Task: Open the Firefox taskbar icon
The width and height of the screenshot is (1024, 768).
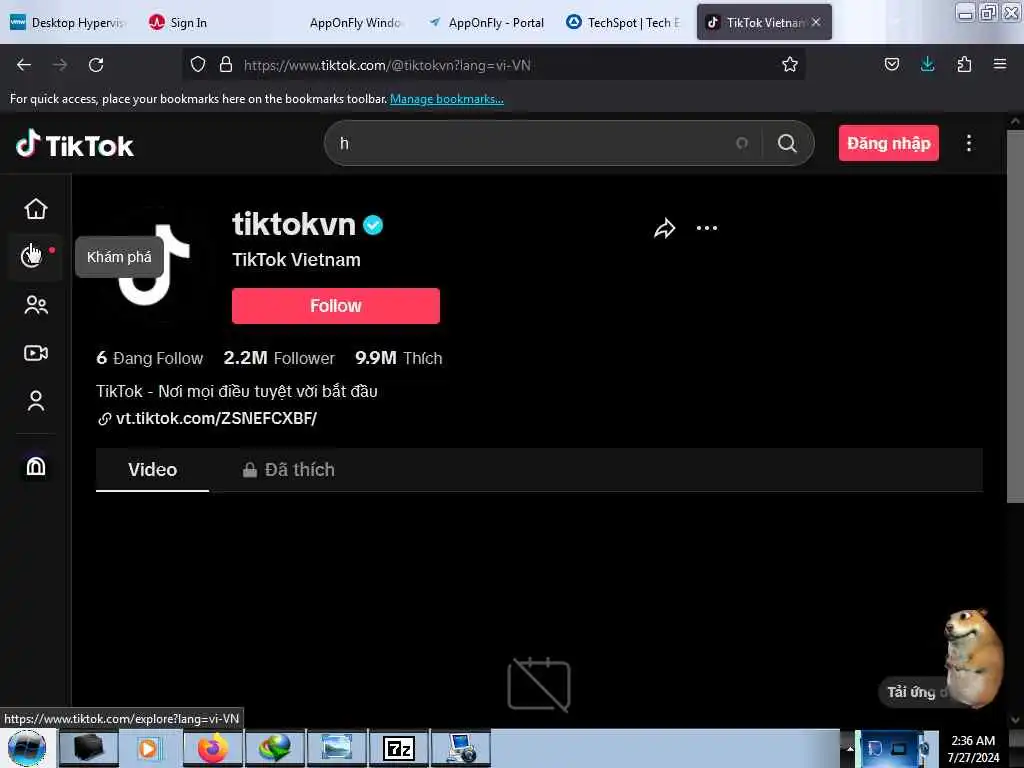Action: pyautogui.click(x=213, y=748)
